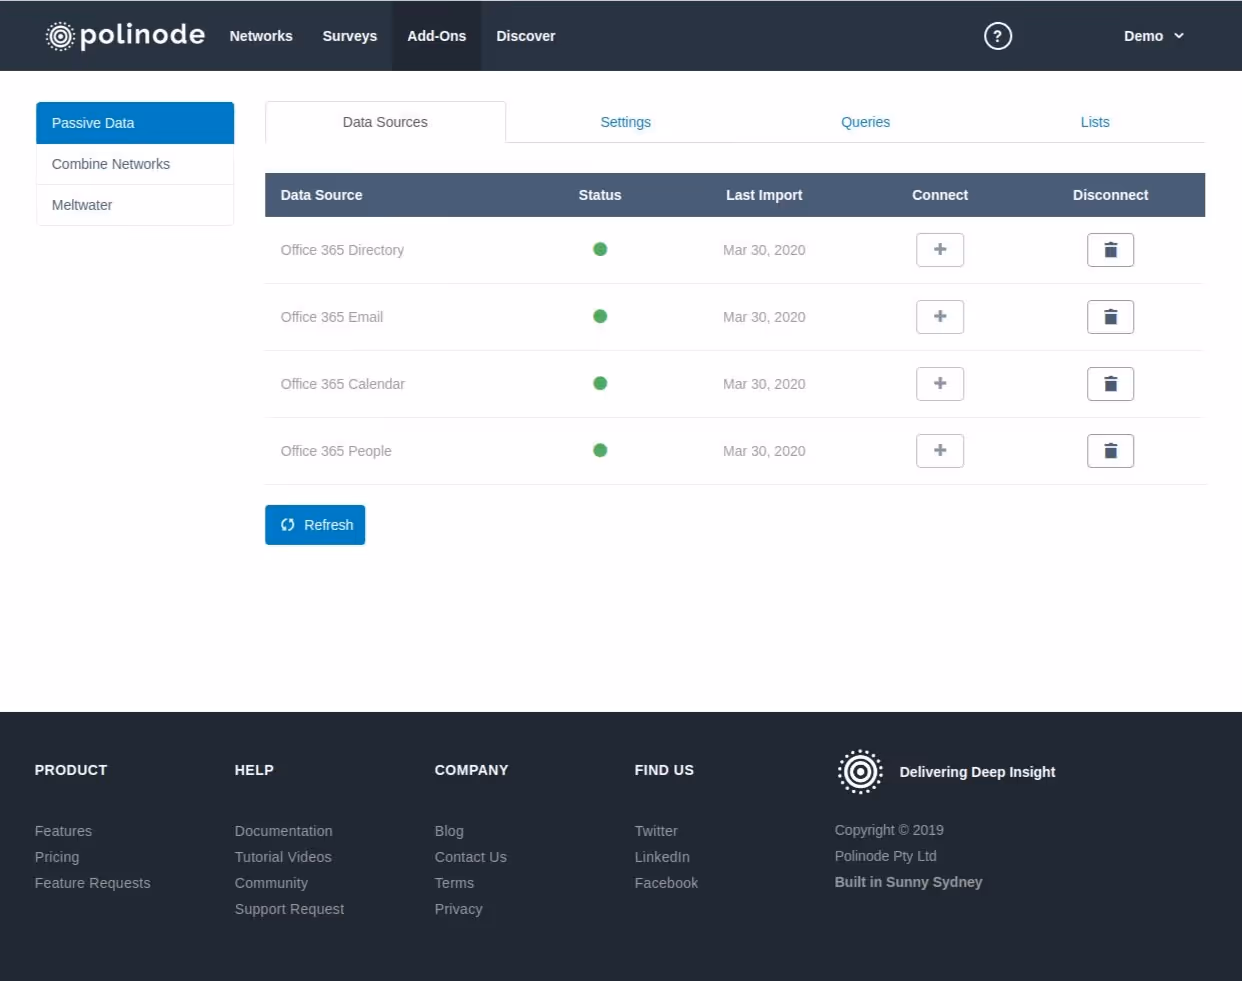Select Combine Networks in the sidebar

pyautogui.click(x=135, y=164)
